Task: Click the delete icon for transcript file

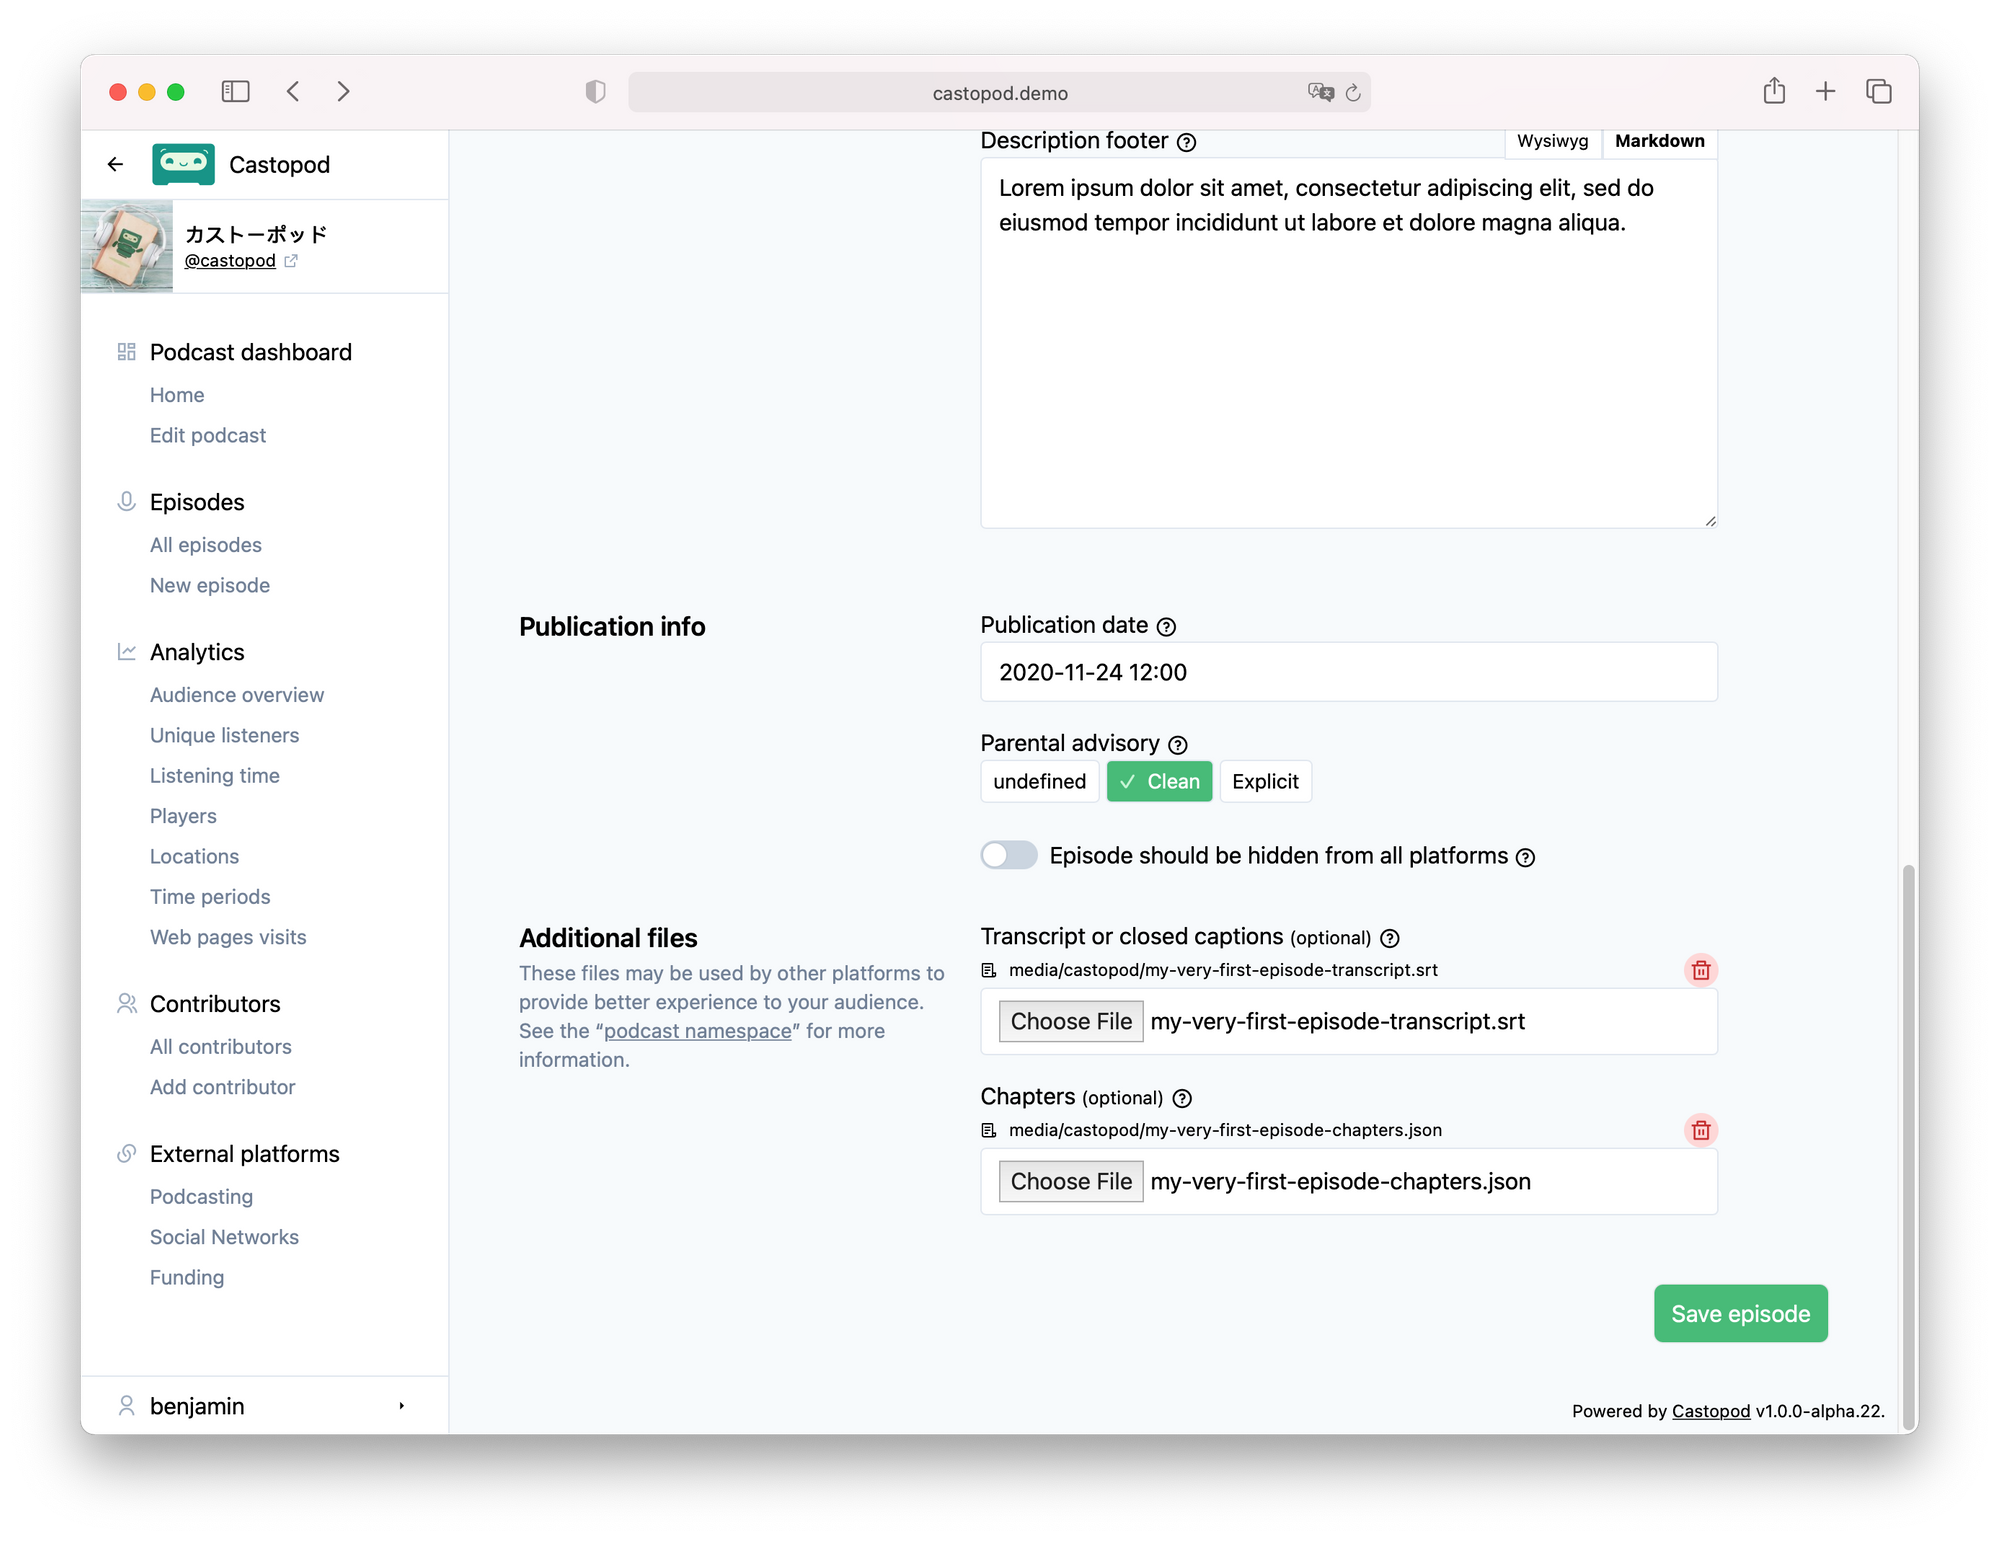Action: [x=1699, y=970]
